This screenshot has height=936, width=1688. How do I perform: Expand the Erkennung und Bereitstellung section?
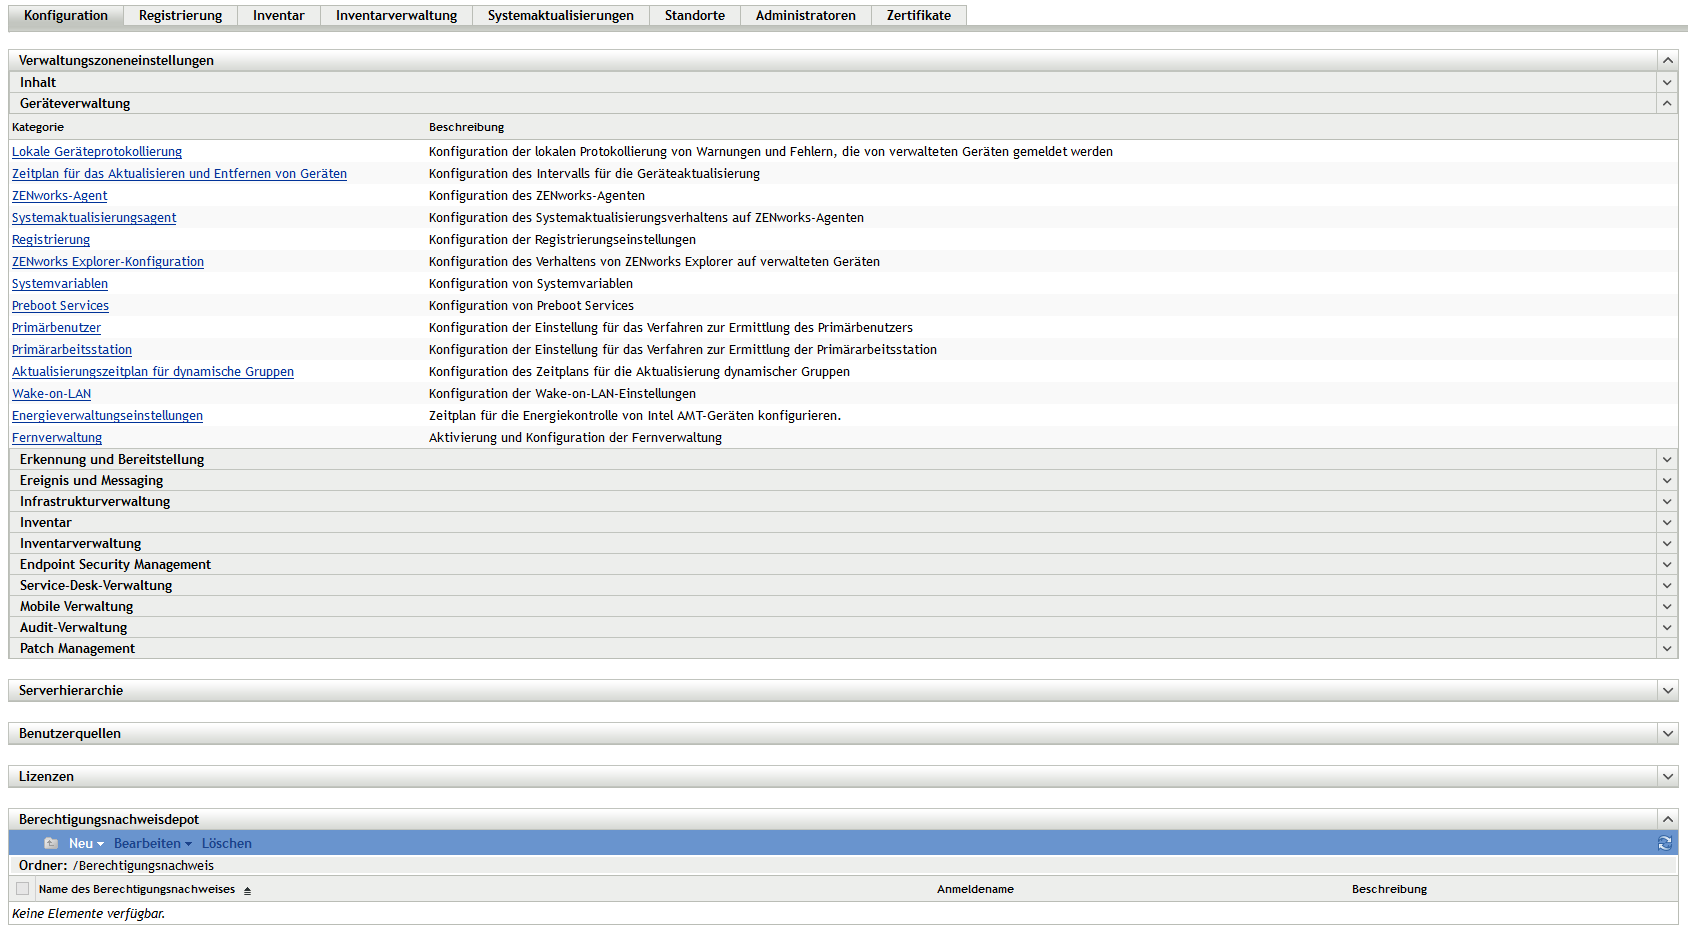[x=1667, y=459]
